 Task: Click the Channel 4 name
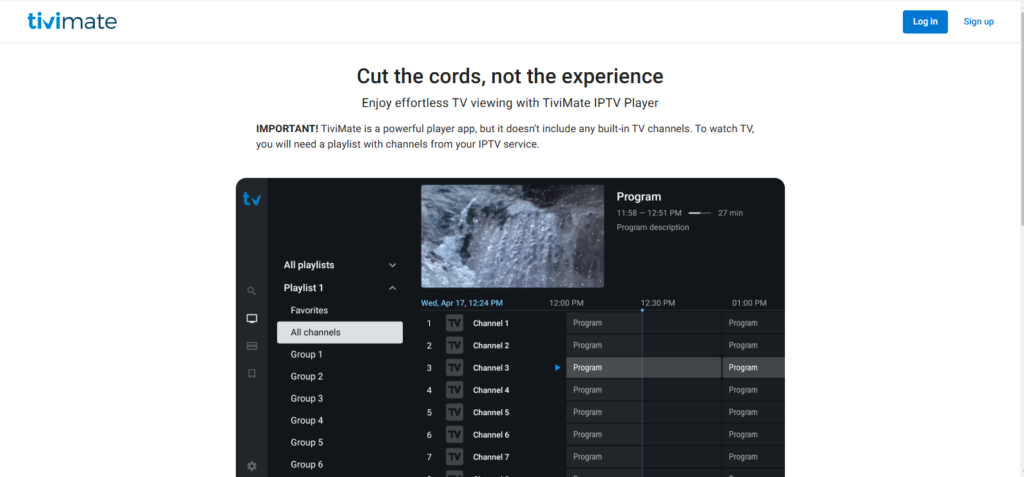(490, 390)
